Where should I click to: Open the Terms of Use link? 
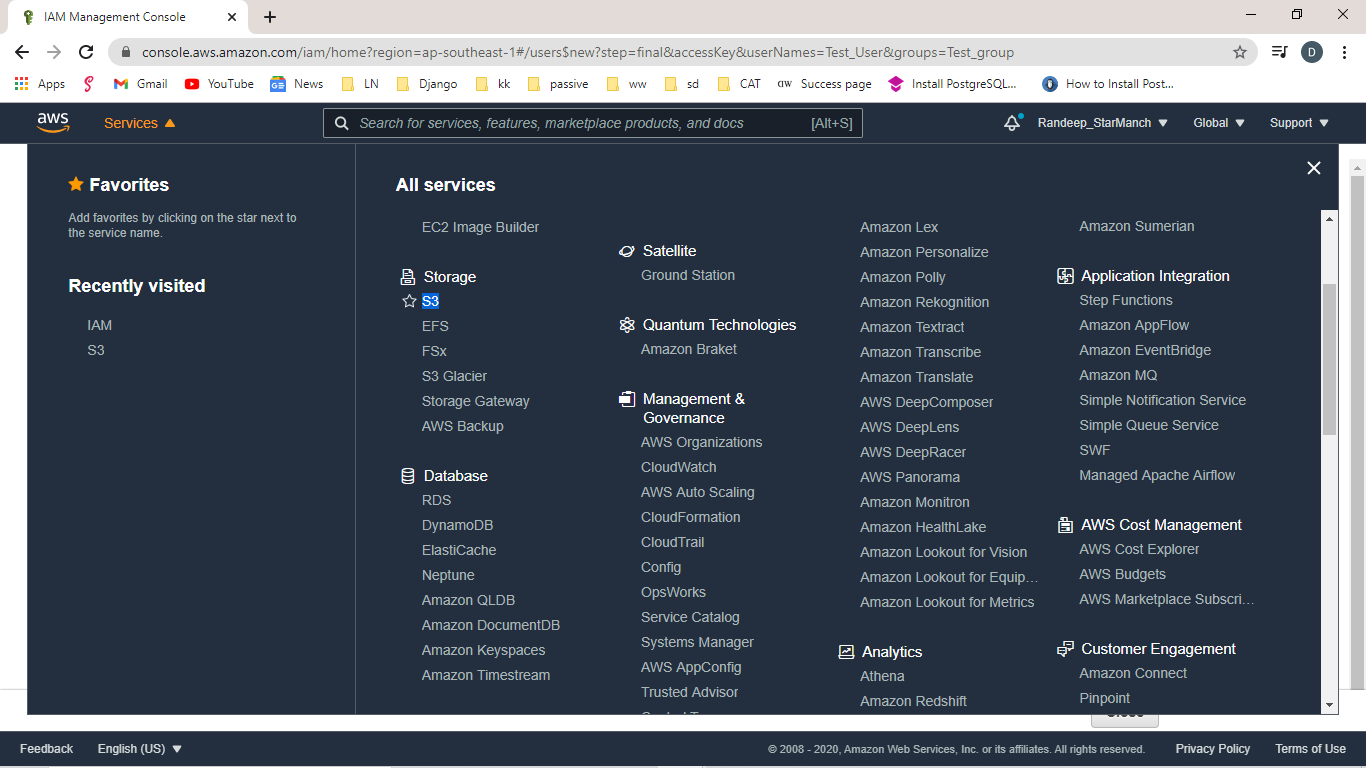click(x=1310, y=749)
